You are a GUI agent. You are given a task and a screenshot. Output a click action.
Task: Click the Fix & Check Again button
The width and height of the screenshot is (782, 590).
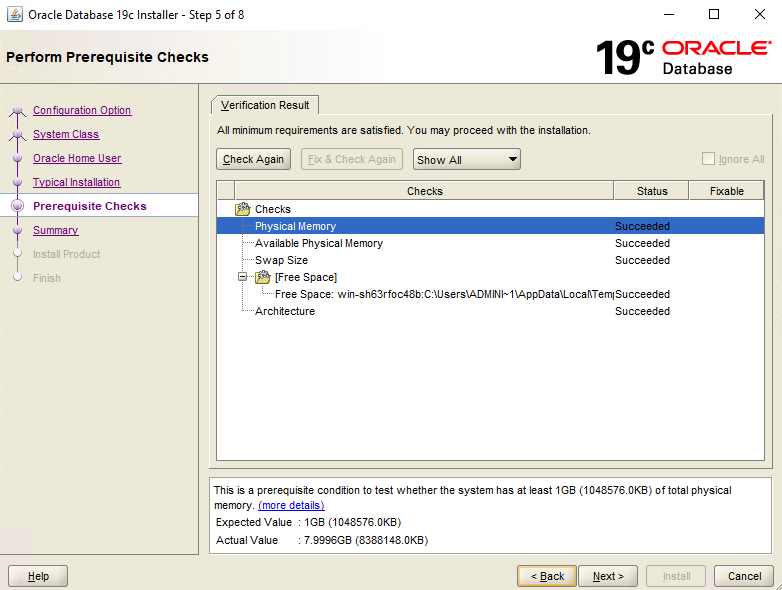(352, 159)
